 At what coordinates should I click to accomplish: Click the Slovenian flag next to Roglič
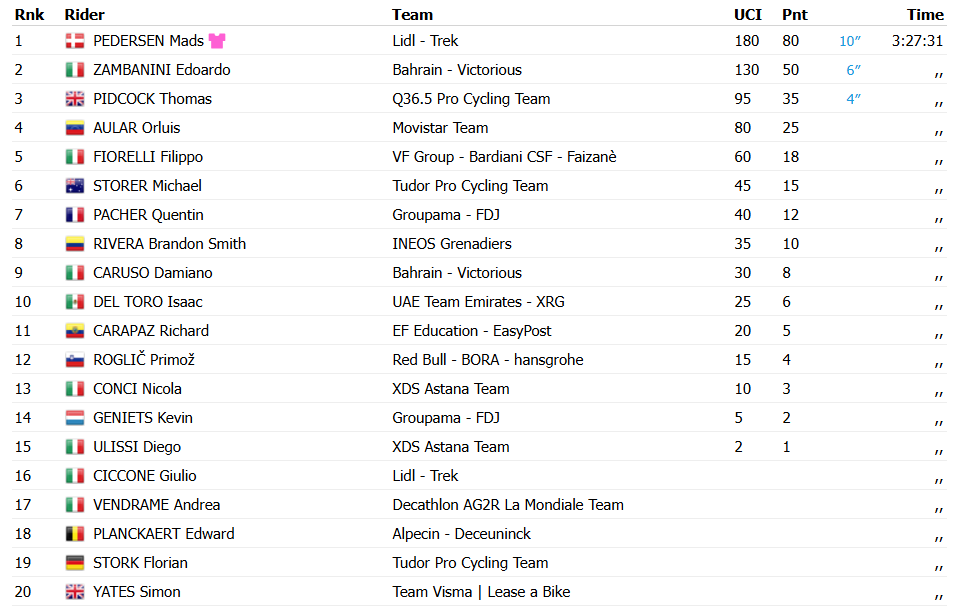pyautogui.click(x=75, y=360)
